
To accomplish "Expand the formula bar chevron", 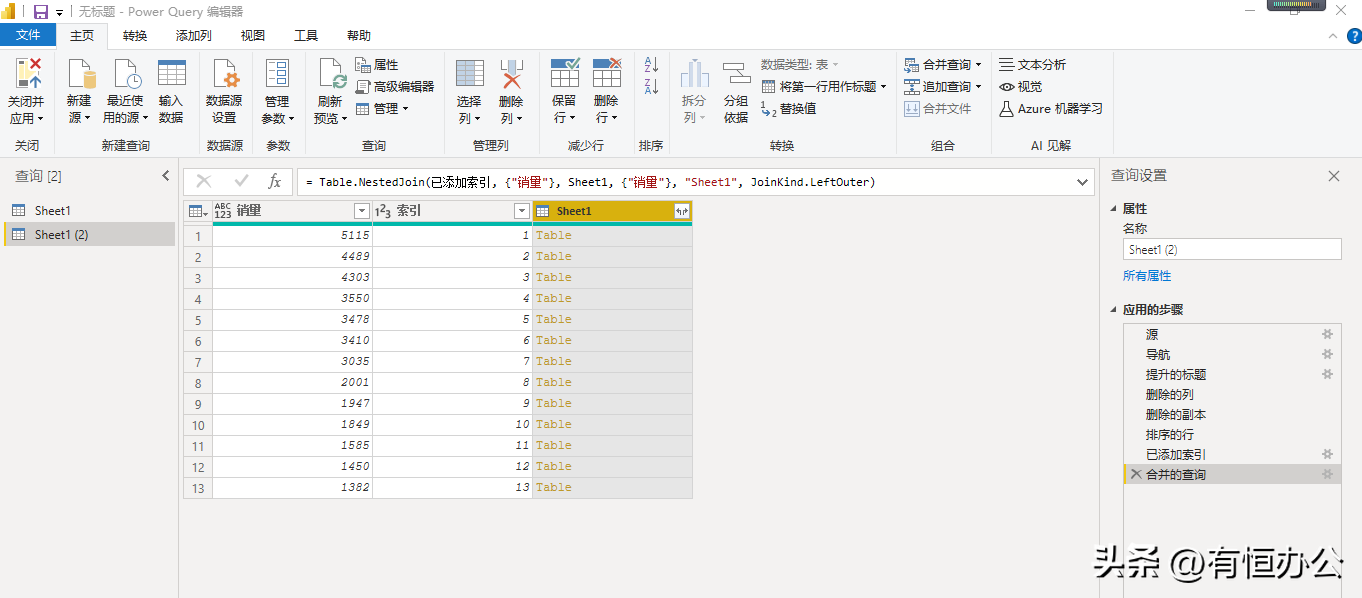I will [1083, 182].
